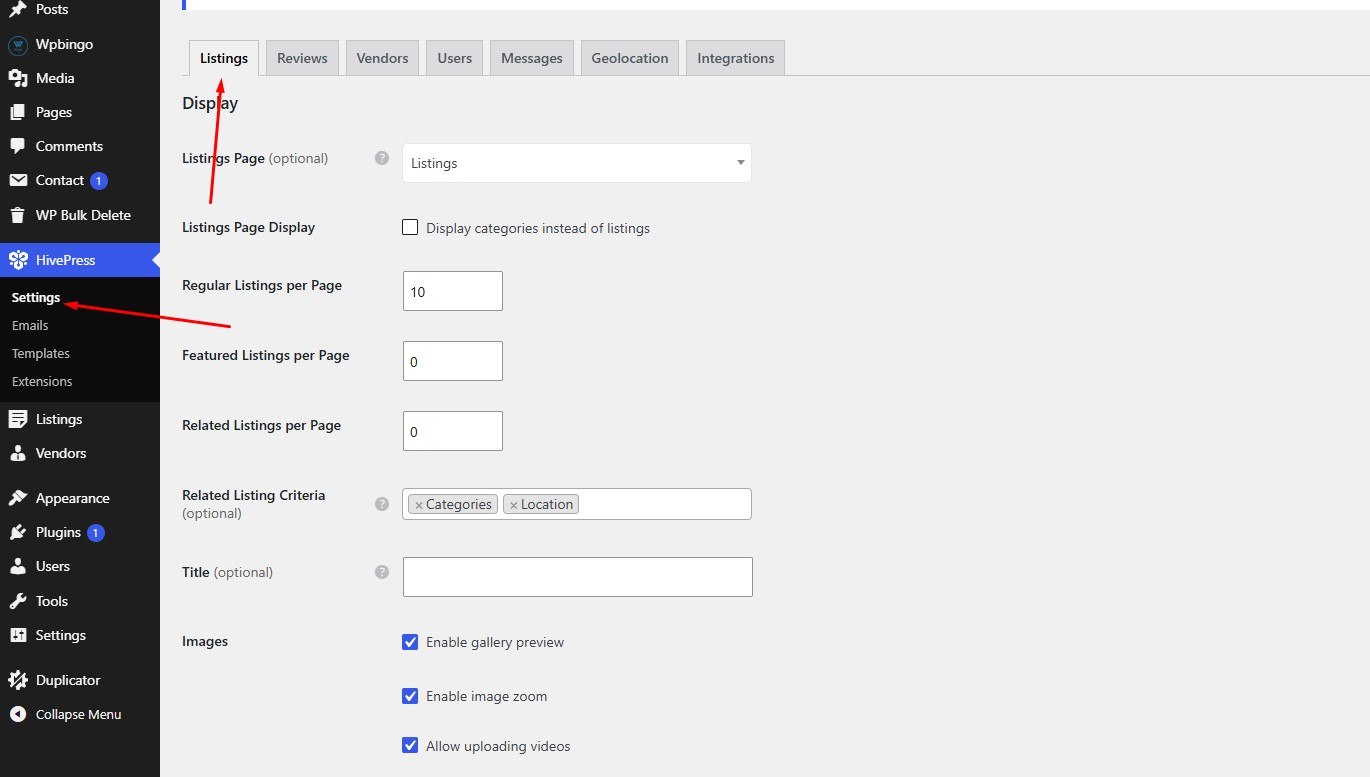Click the Comments speech bubble icon
This screenshot has width=1370, height=777.
17,147
